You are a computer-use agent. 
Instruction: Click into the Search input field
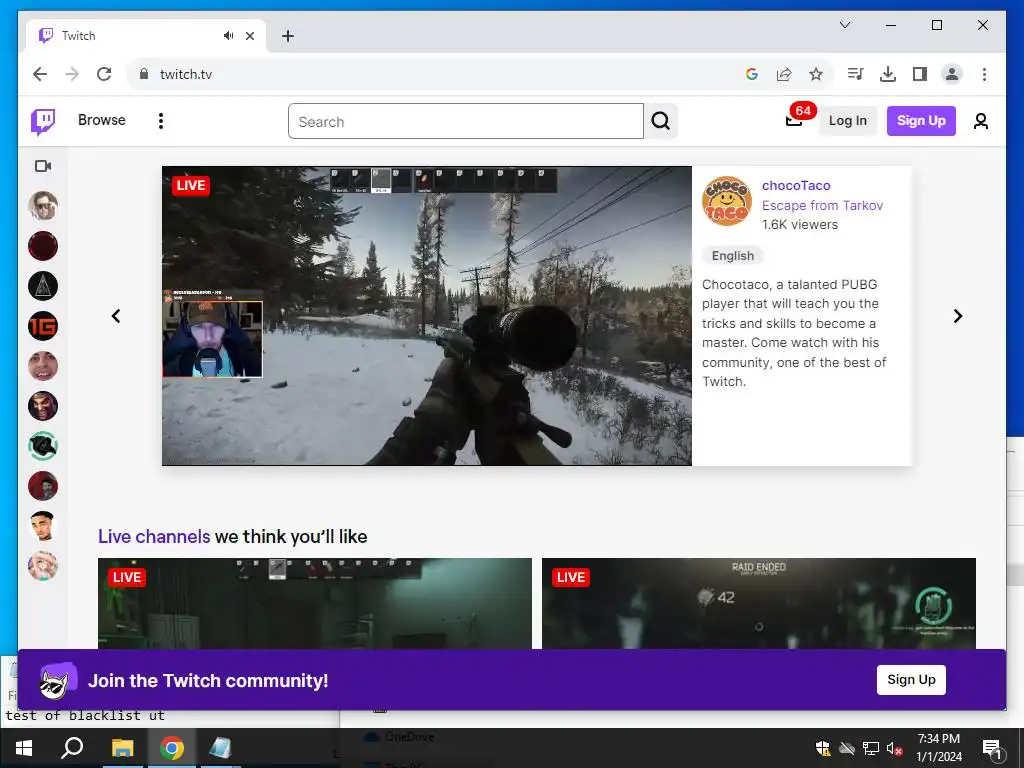point(466,121)
